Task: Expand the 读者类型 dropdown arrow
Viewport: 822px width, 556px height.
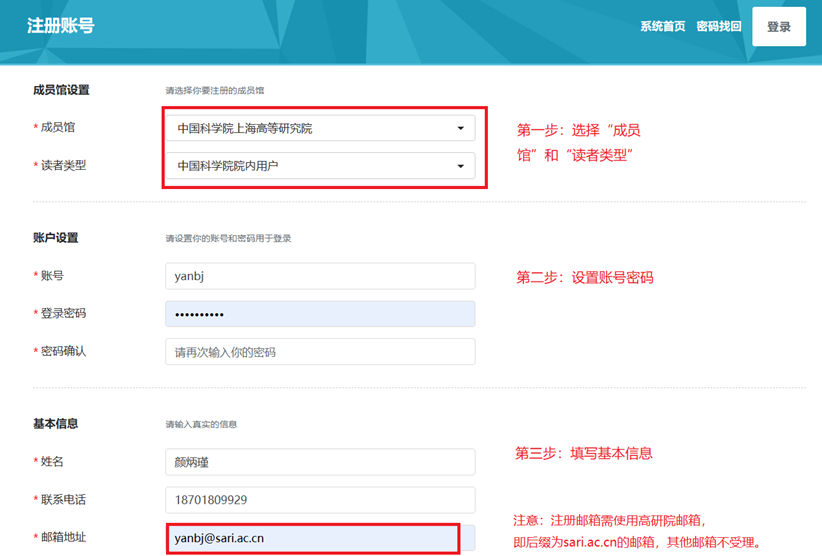Action: coord(460,166)
